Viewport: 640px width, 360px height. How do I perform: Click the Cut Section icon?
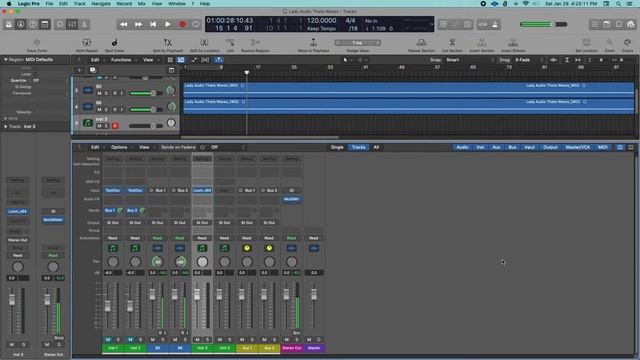tap(452, 42)
